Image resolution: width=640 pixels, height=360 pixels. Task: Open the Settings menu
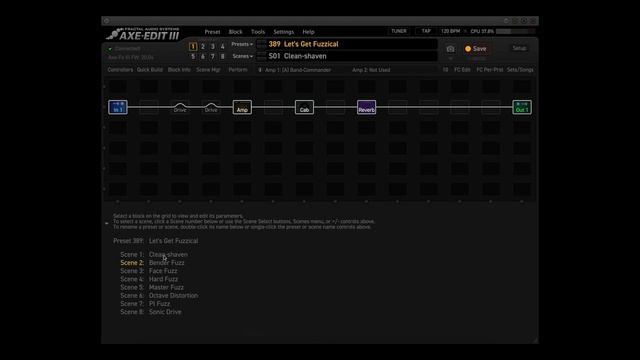pos(284,32)
